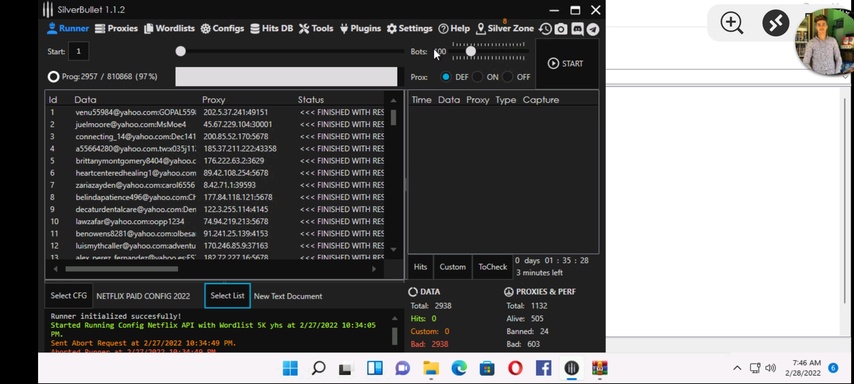This screenshot has height=384, width=854.
Task: Click the camera screenshot icon
Action: [x=561, y=29]
